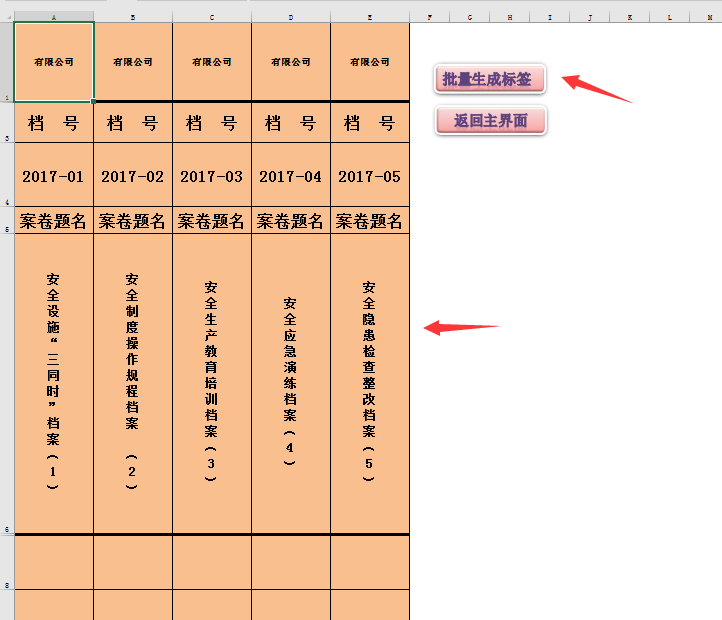Select the 2017-05 cell

(x=370, y=175)
